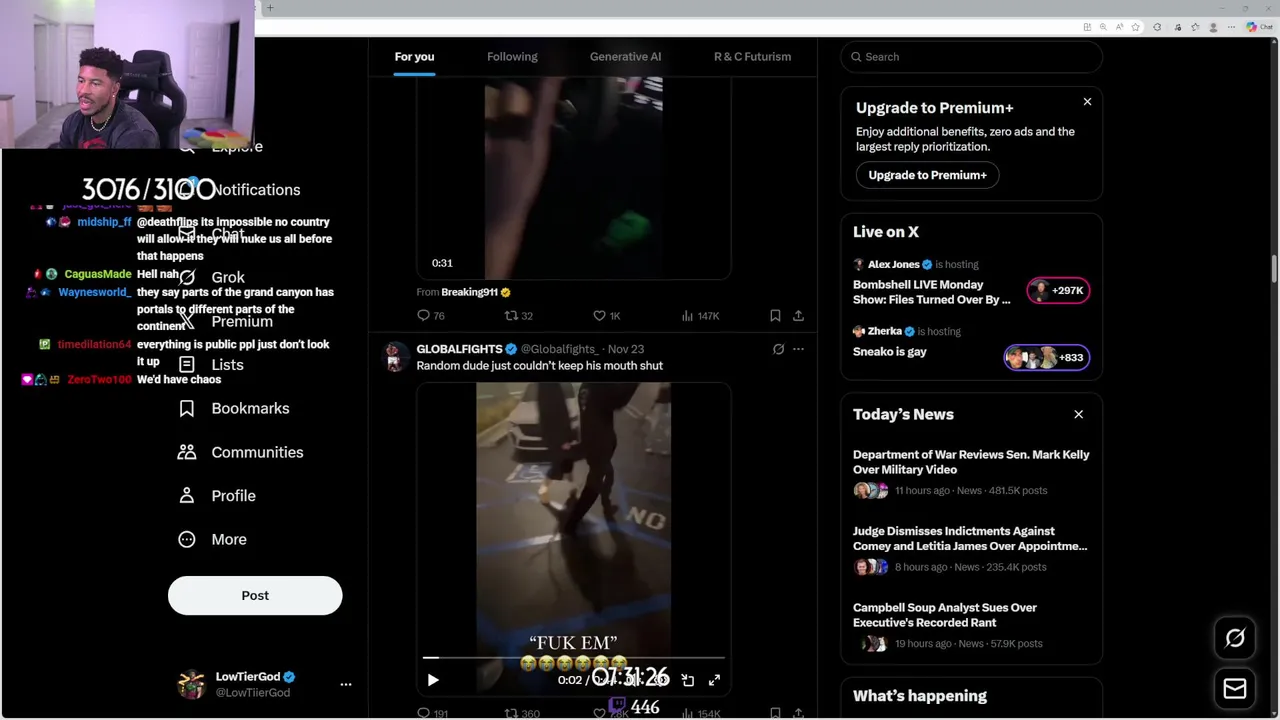Click the Search input field

(x=972, y=57)
